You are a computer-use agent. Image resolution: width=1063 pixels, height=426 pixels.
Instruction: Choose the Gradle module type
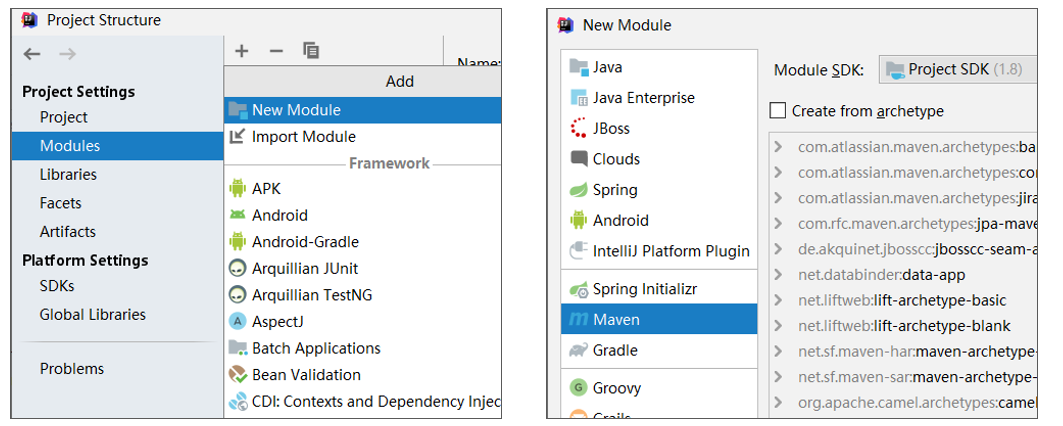614,350
